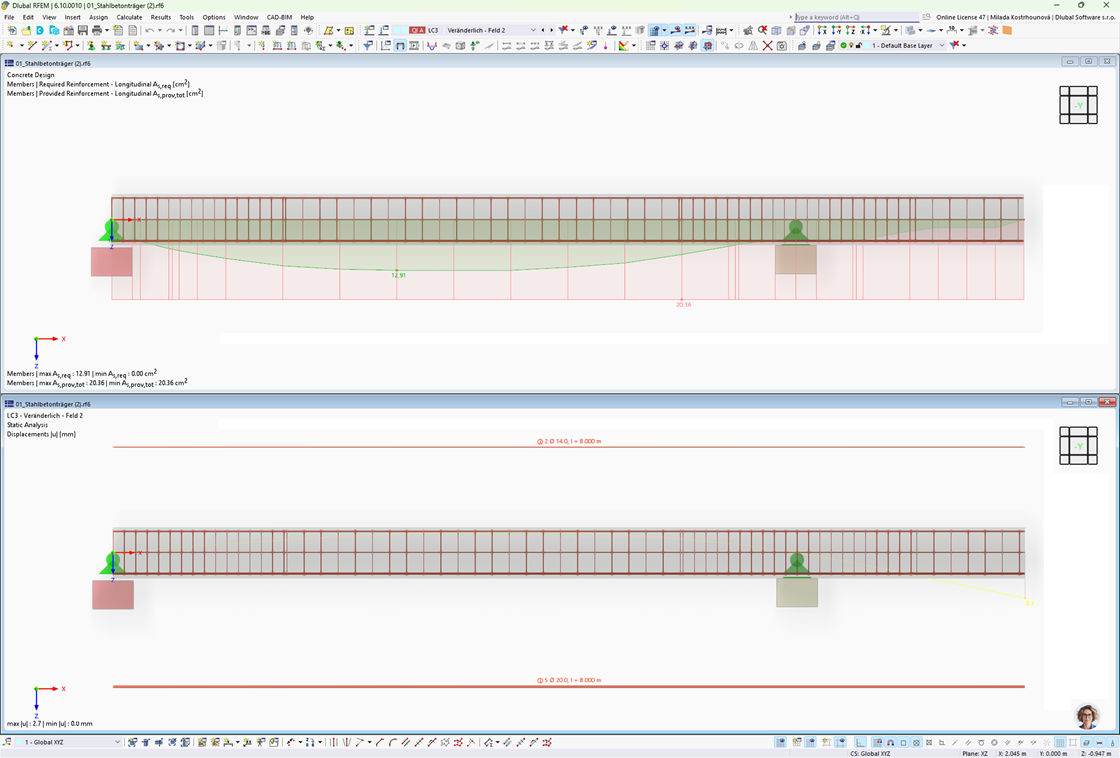This screenshot has height=758, width=1120.
Task: Click the support assistant avatar photo
Action: point(1087,716)
